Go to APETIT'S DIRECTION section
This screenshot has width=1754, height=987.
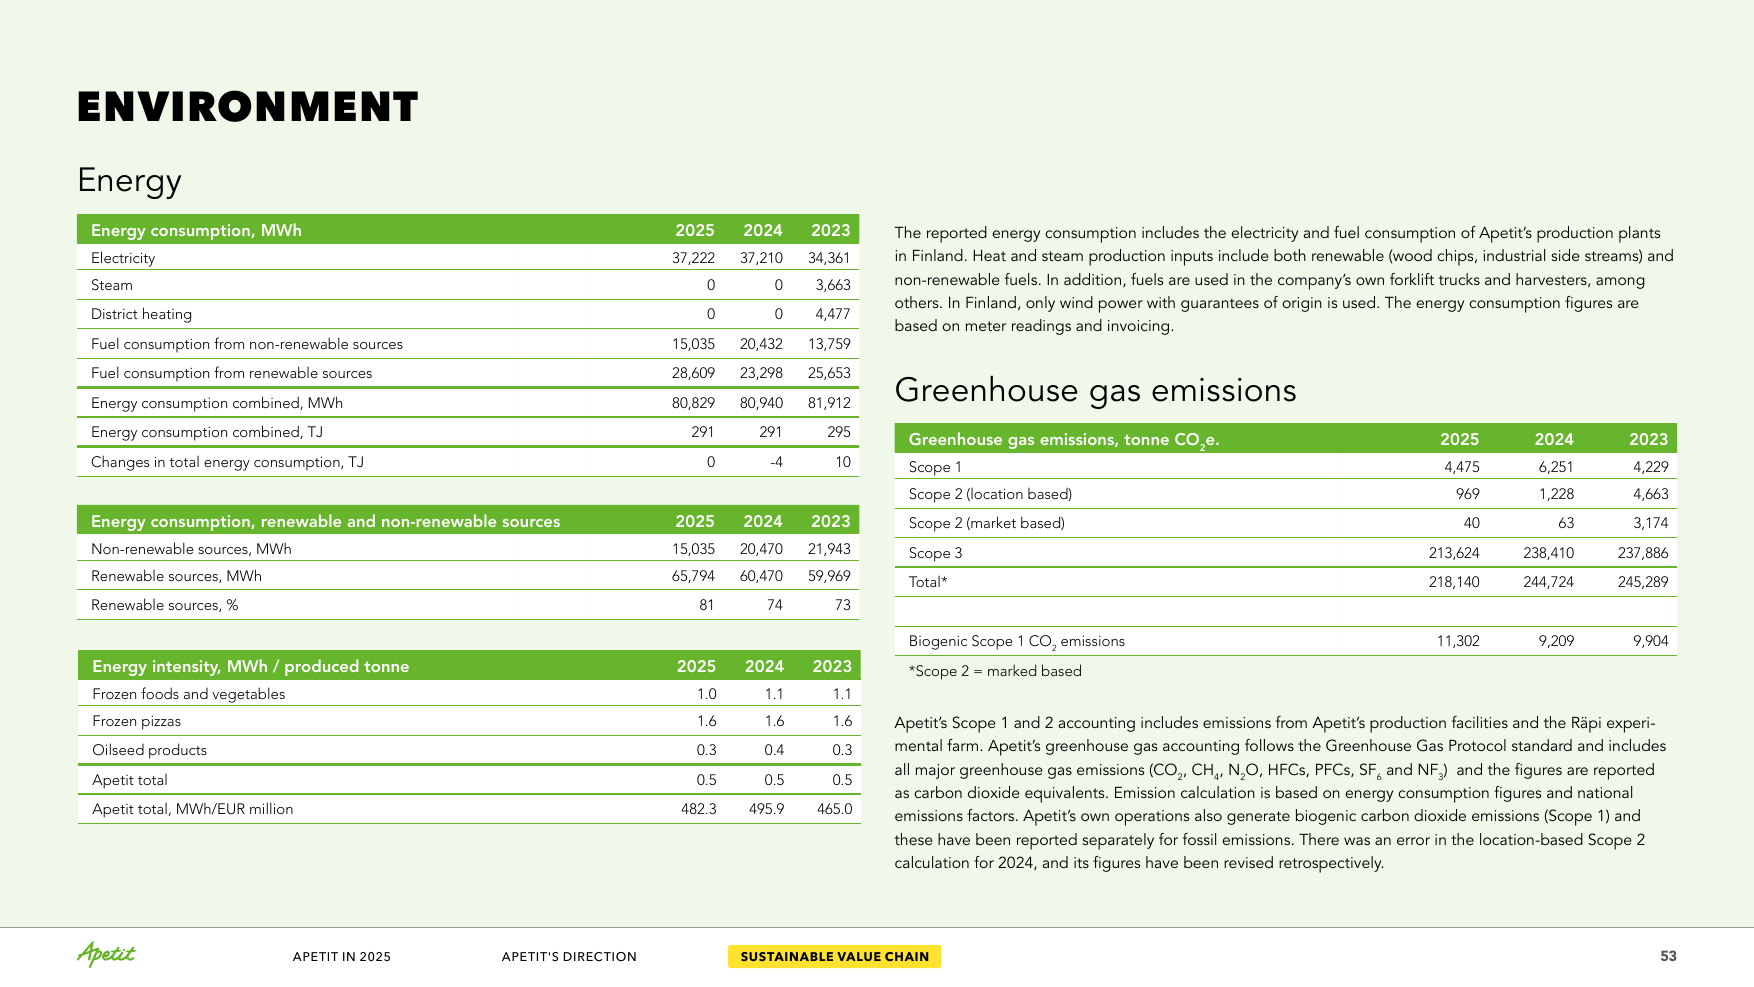pyautogui.click(x=569, y=957)
